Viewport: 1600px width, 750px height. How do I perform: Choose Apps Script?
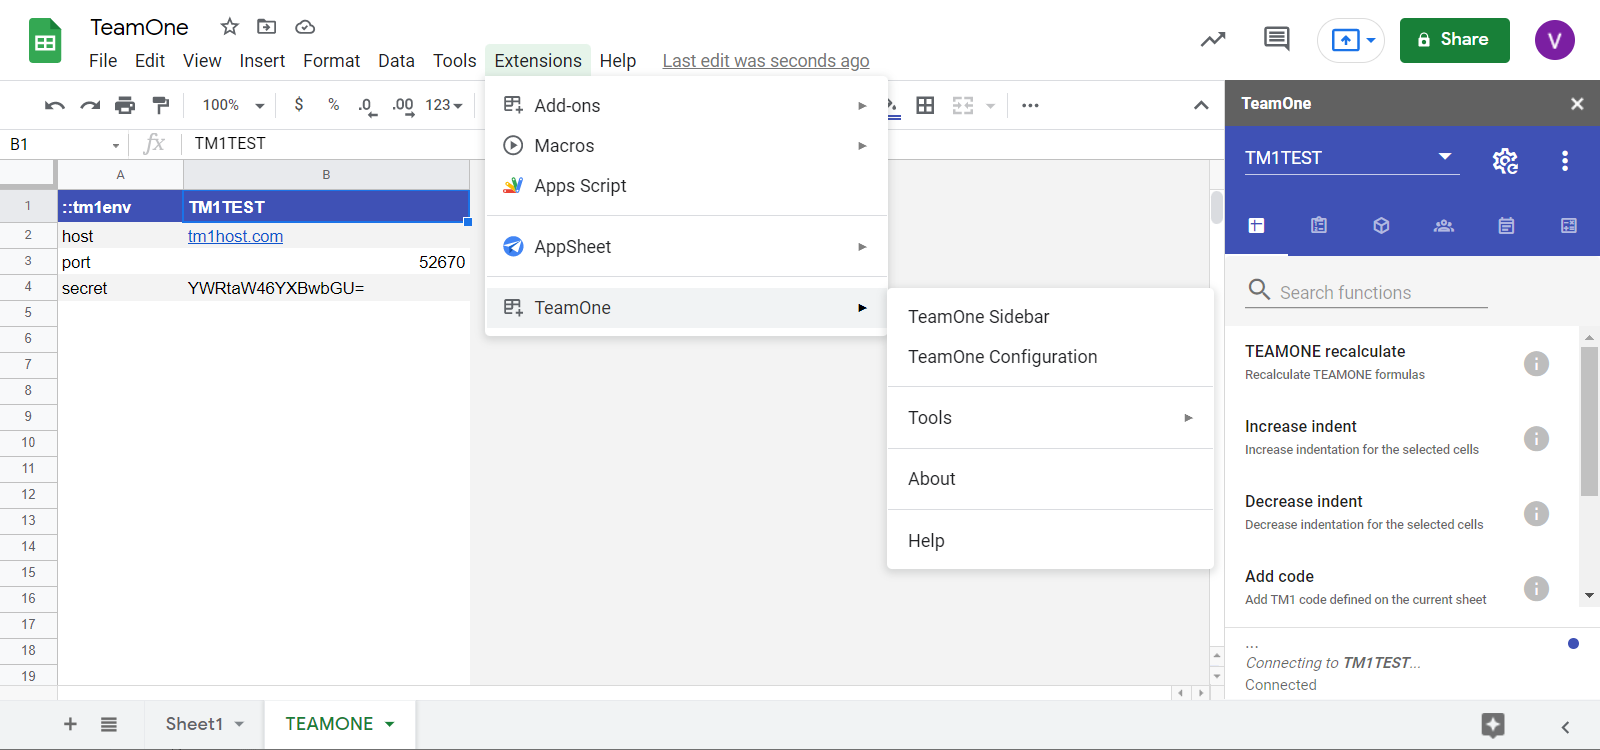686,185
